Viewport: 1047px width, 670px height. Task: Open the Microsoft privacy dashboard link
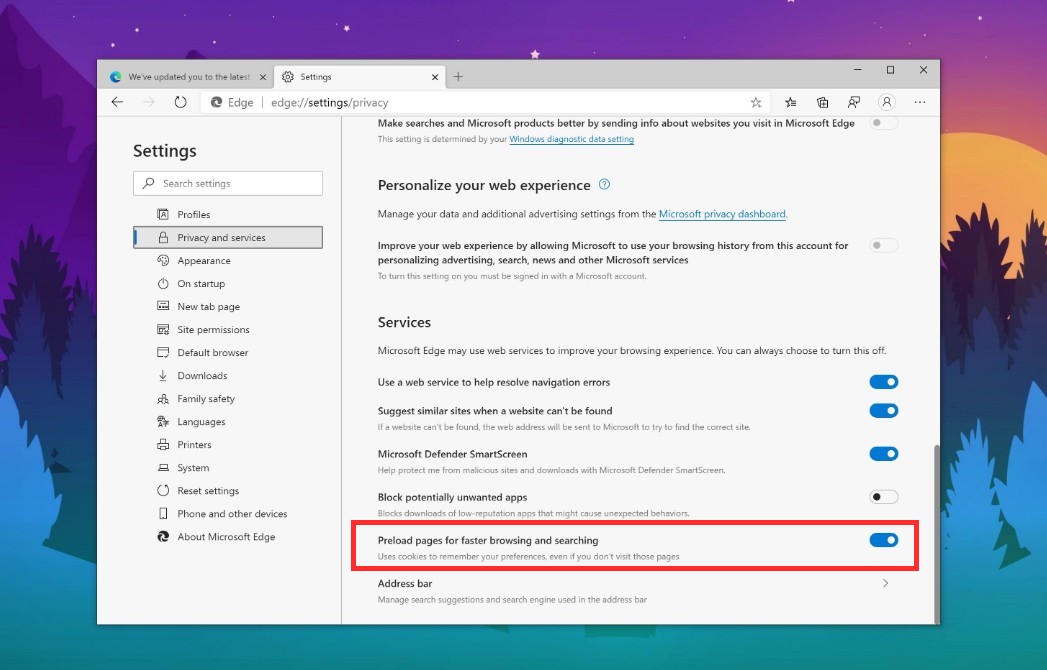pos(722,214)
